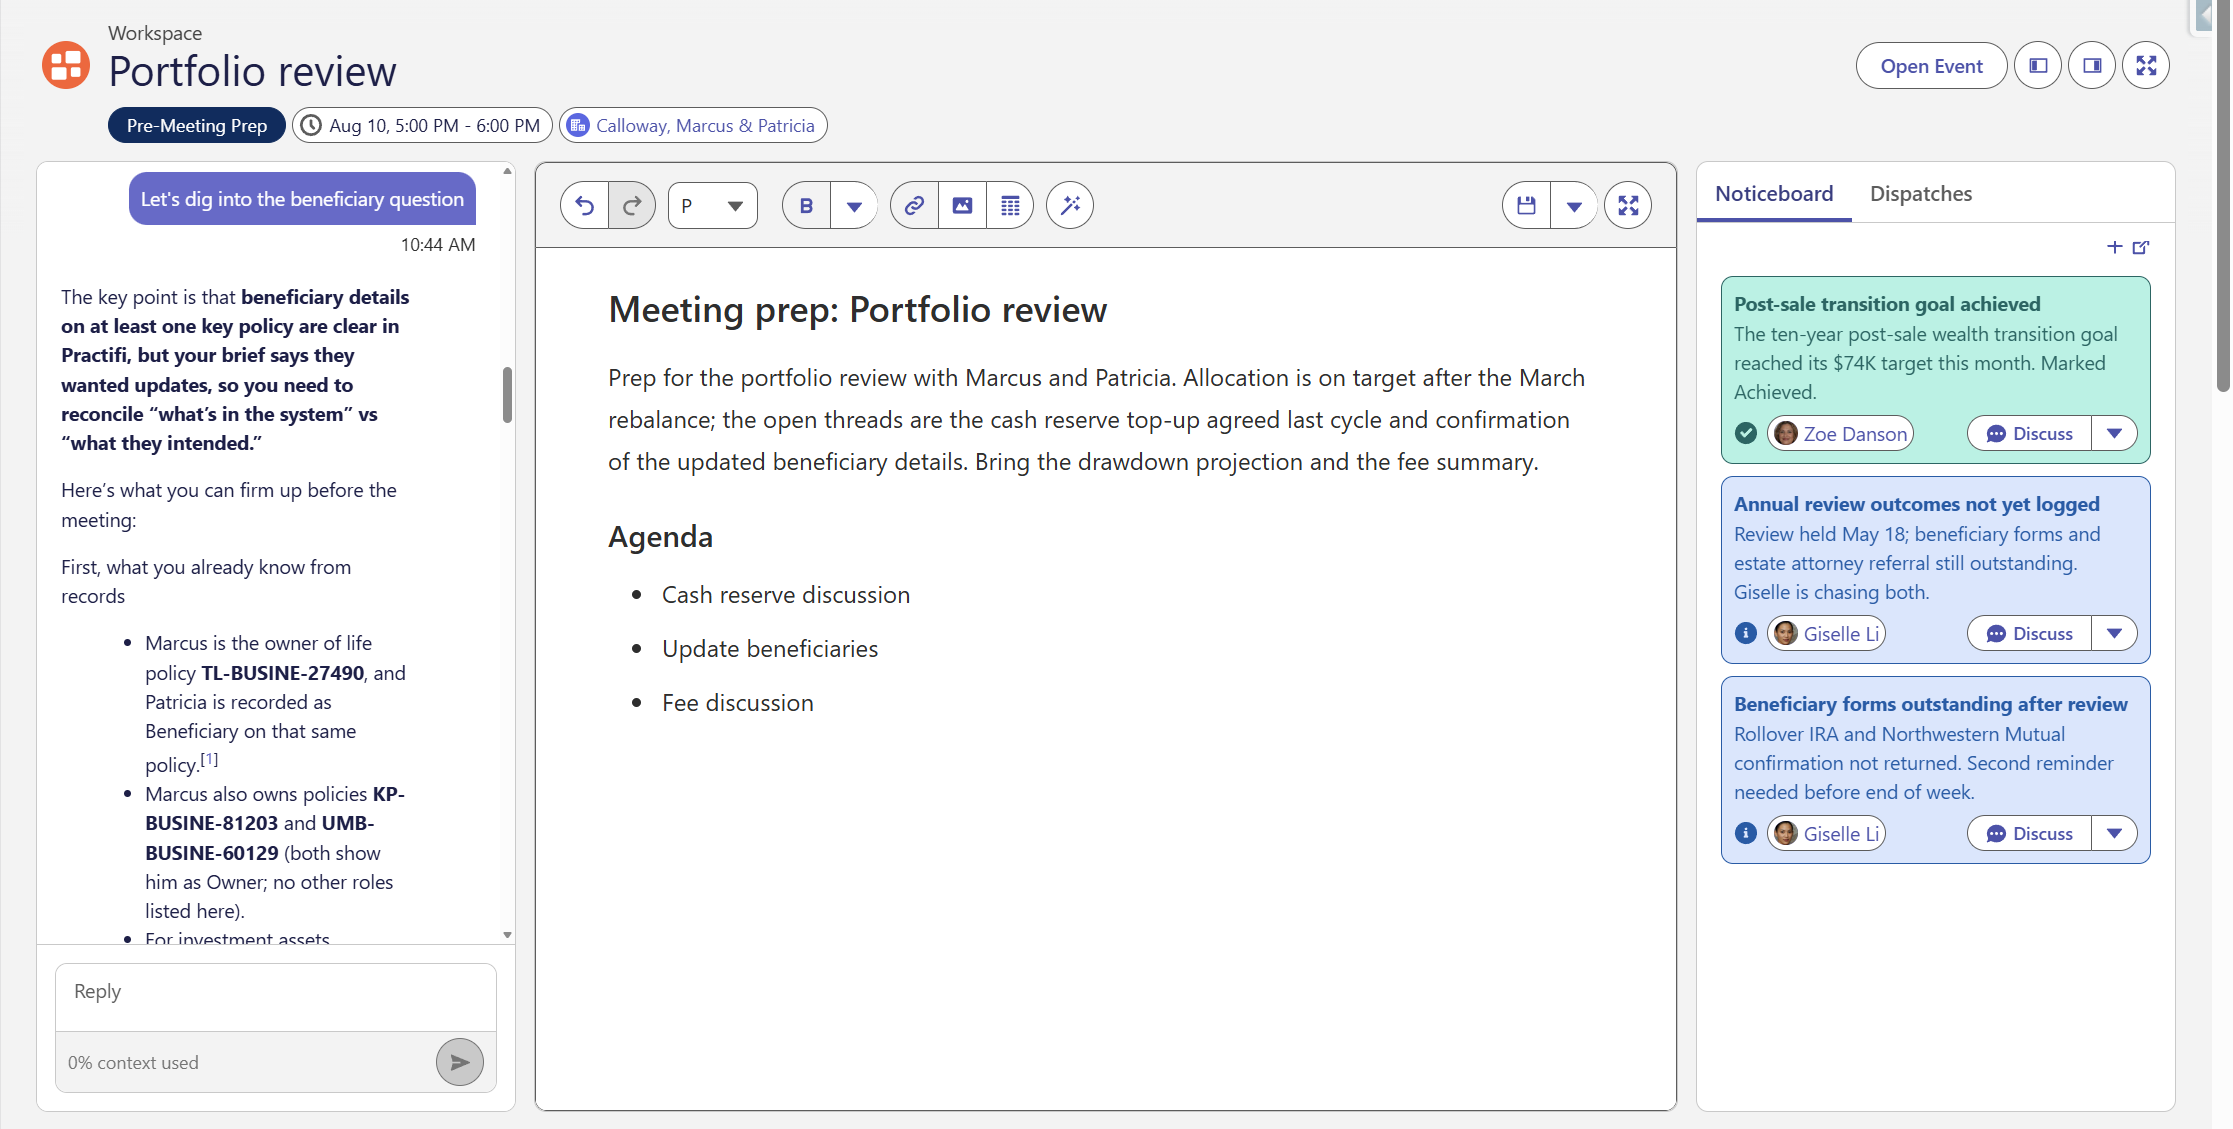Save the document with the disk icon
The height and width of the screenshot is (1129, 2233).
click(x=1526, y=206)
